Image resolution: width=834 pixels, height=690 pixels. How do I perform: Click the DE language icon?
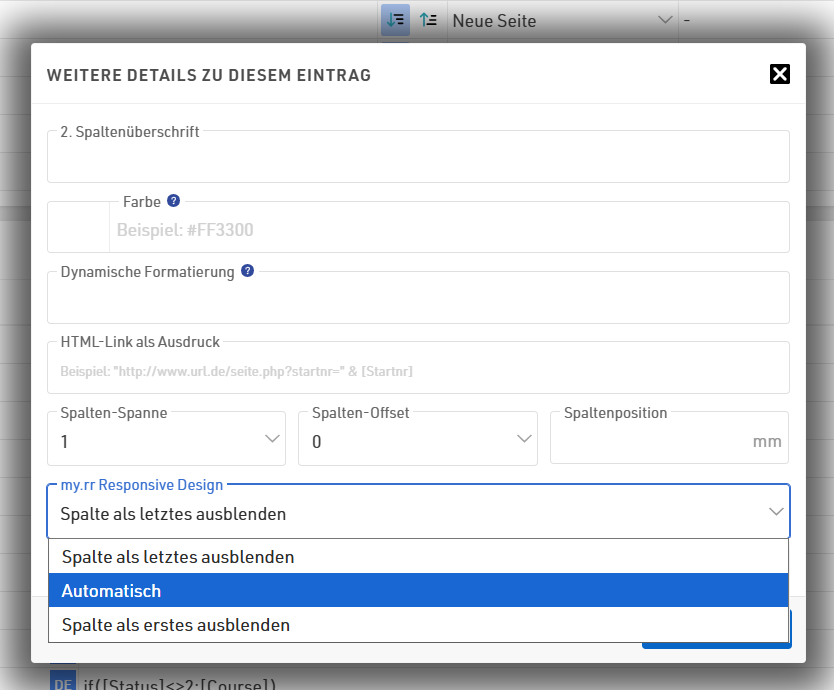[63, 681]
